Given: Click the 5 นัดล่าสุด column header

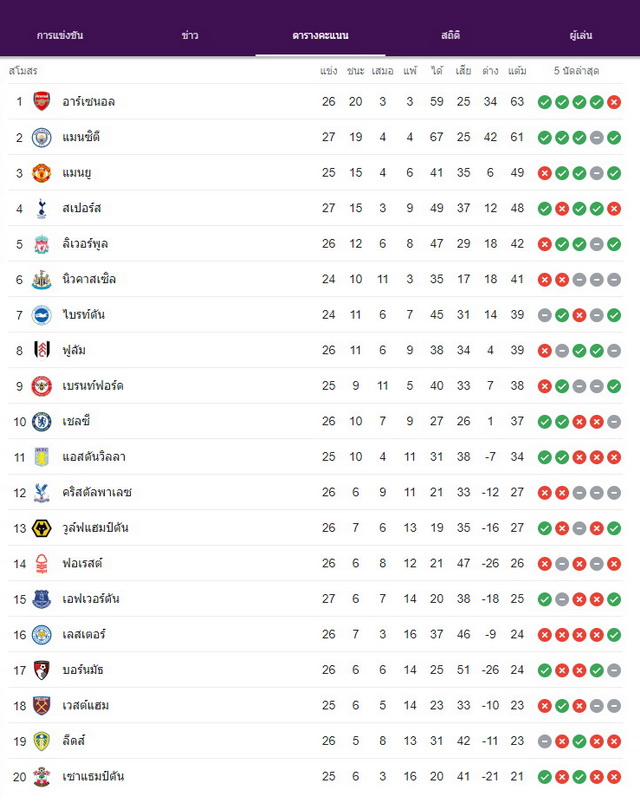Looking at the screenshot, I should (x=577, y=71).
